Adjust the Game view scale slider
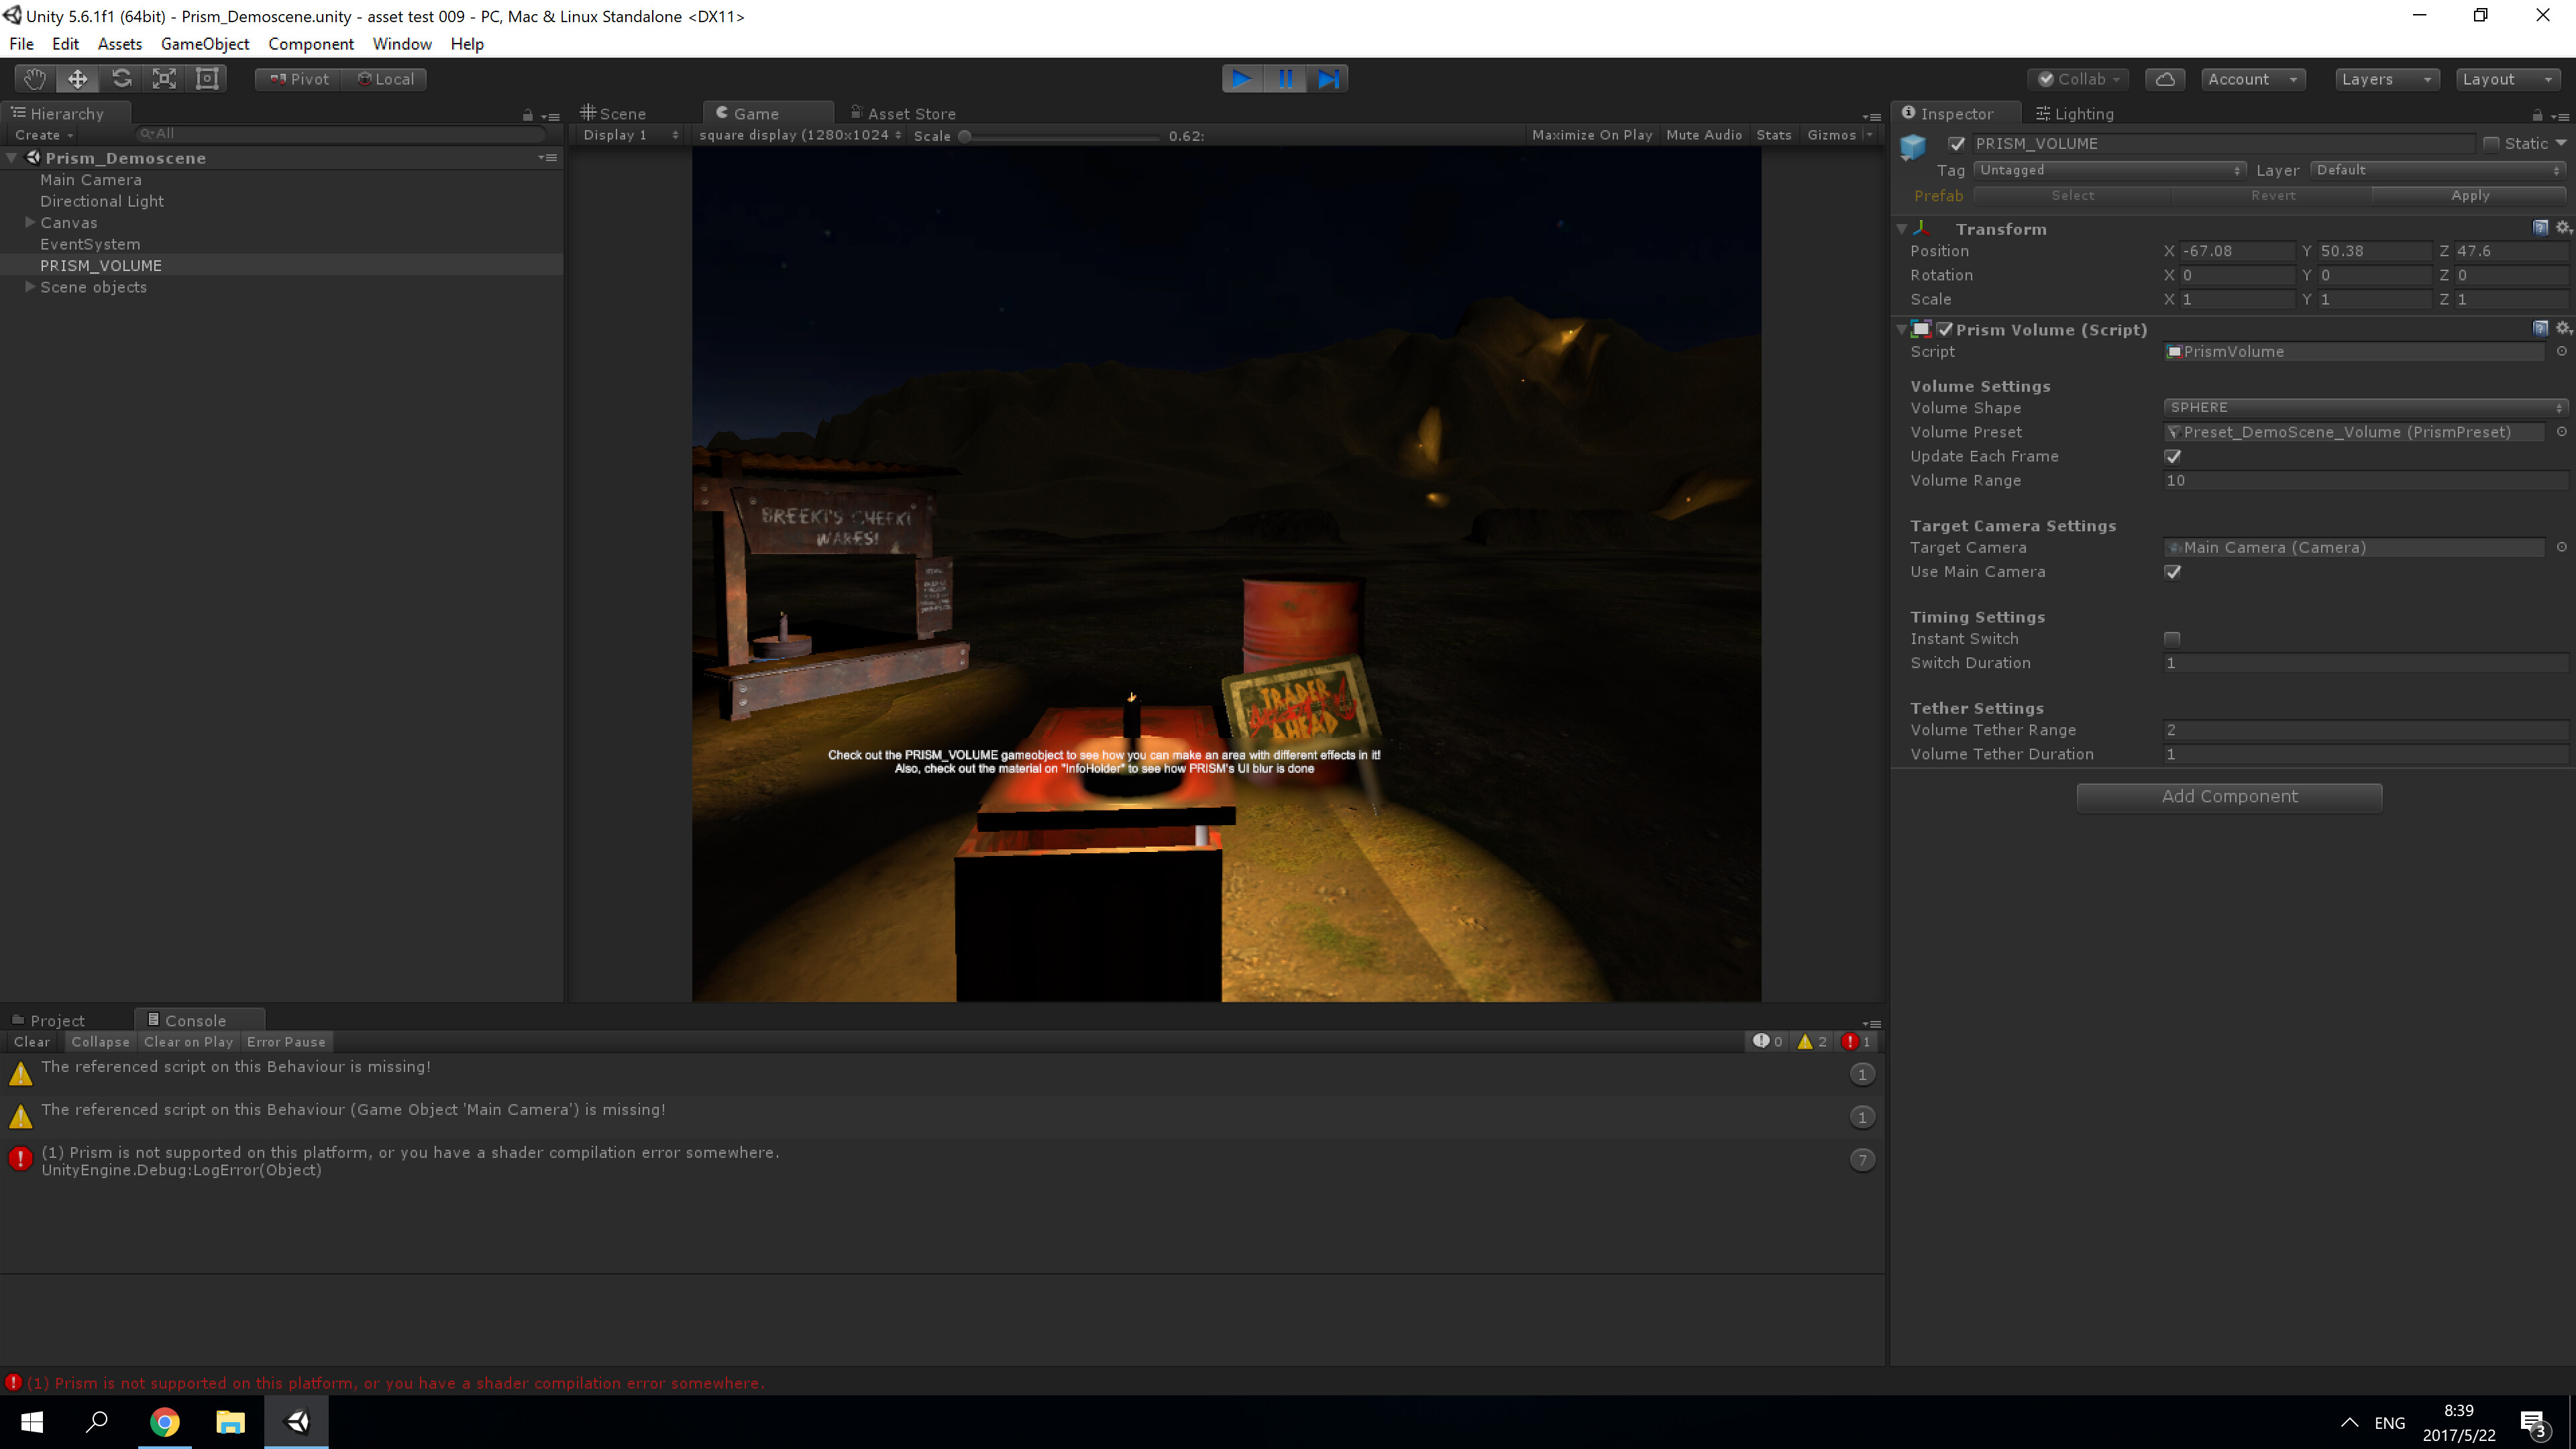 (x=967, y=136)
